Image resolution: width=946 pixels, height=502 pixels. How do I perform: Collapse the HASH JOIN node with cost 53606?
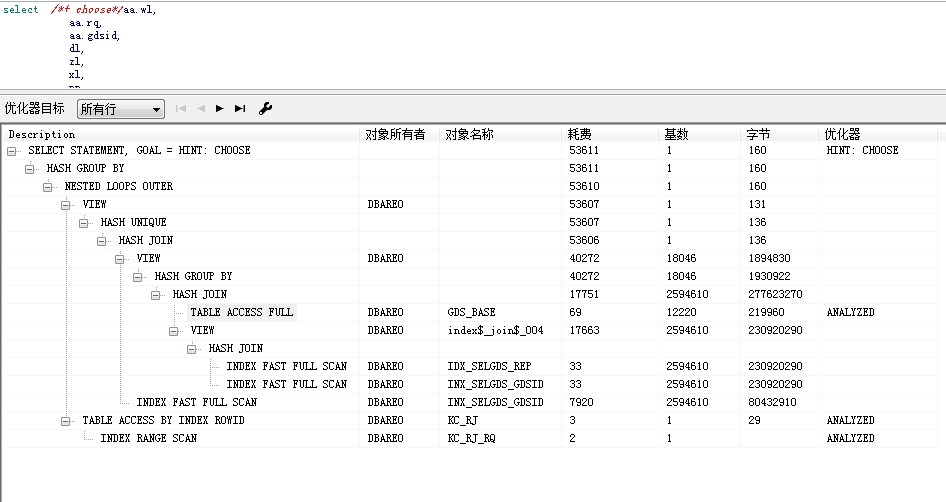pyautogui.click(x=102, y=241)
